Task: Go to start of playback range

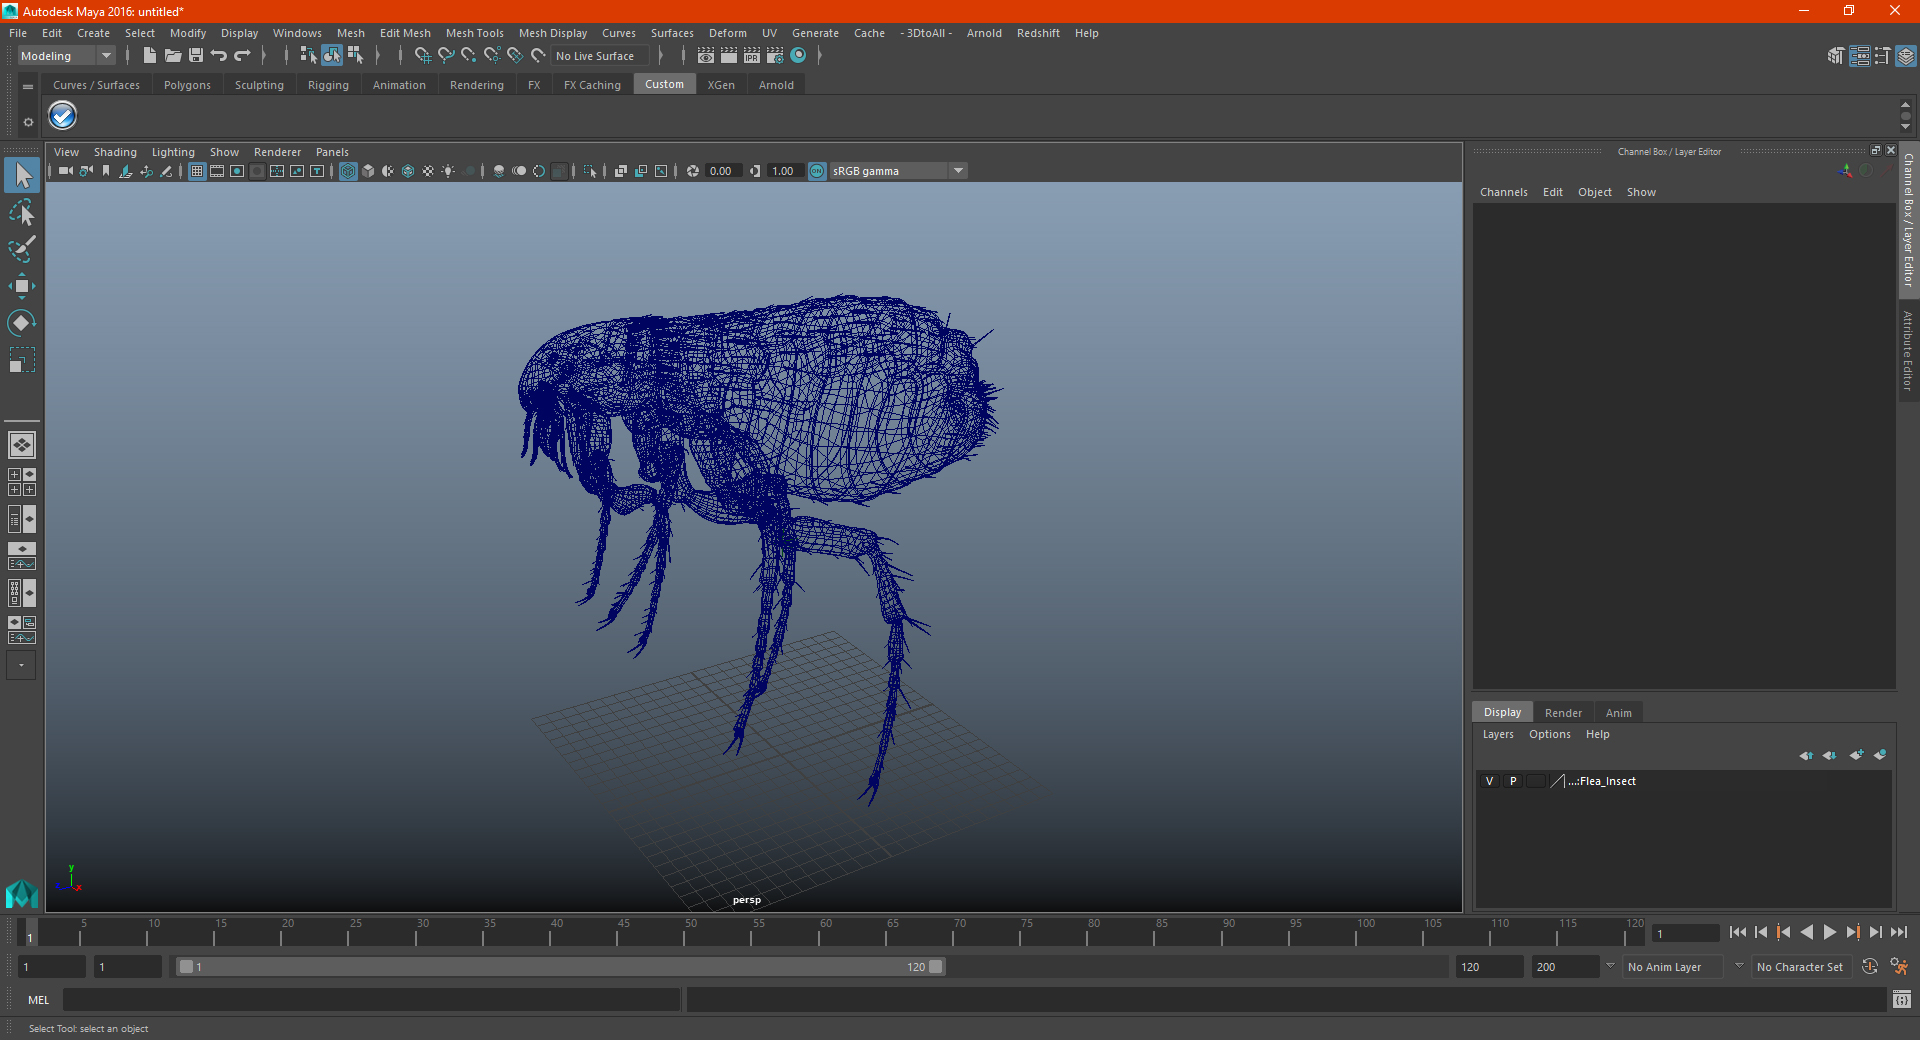Action: click(1738, 932)
